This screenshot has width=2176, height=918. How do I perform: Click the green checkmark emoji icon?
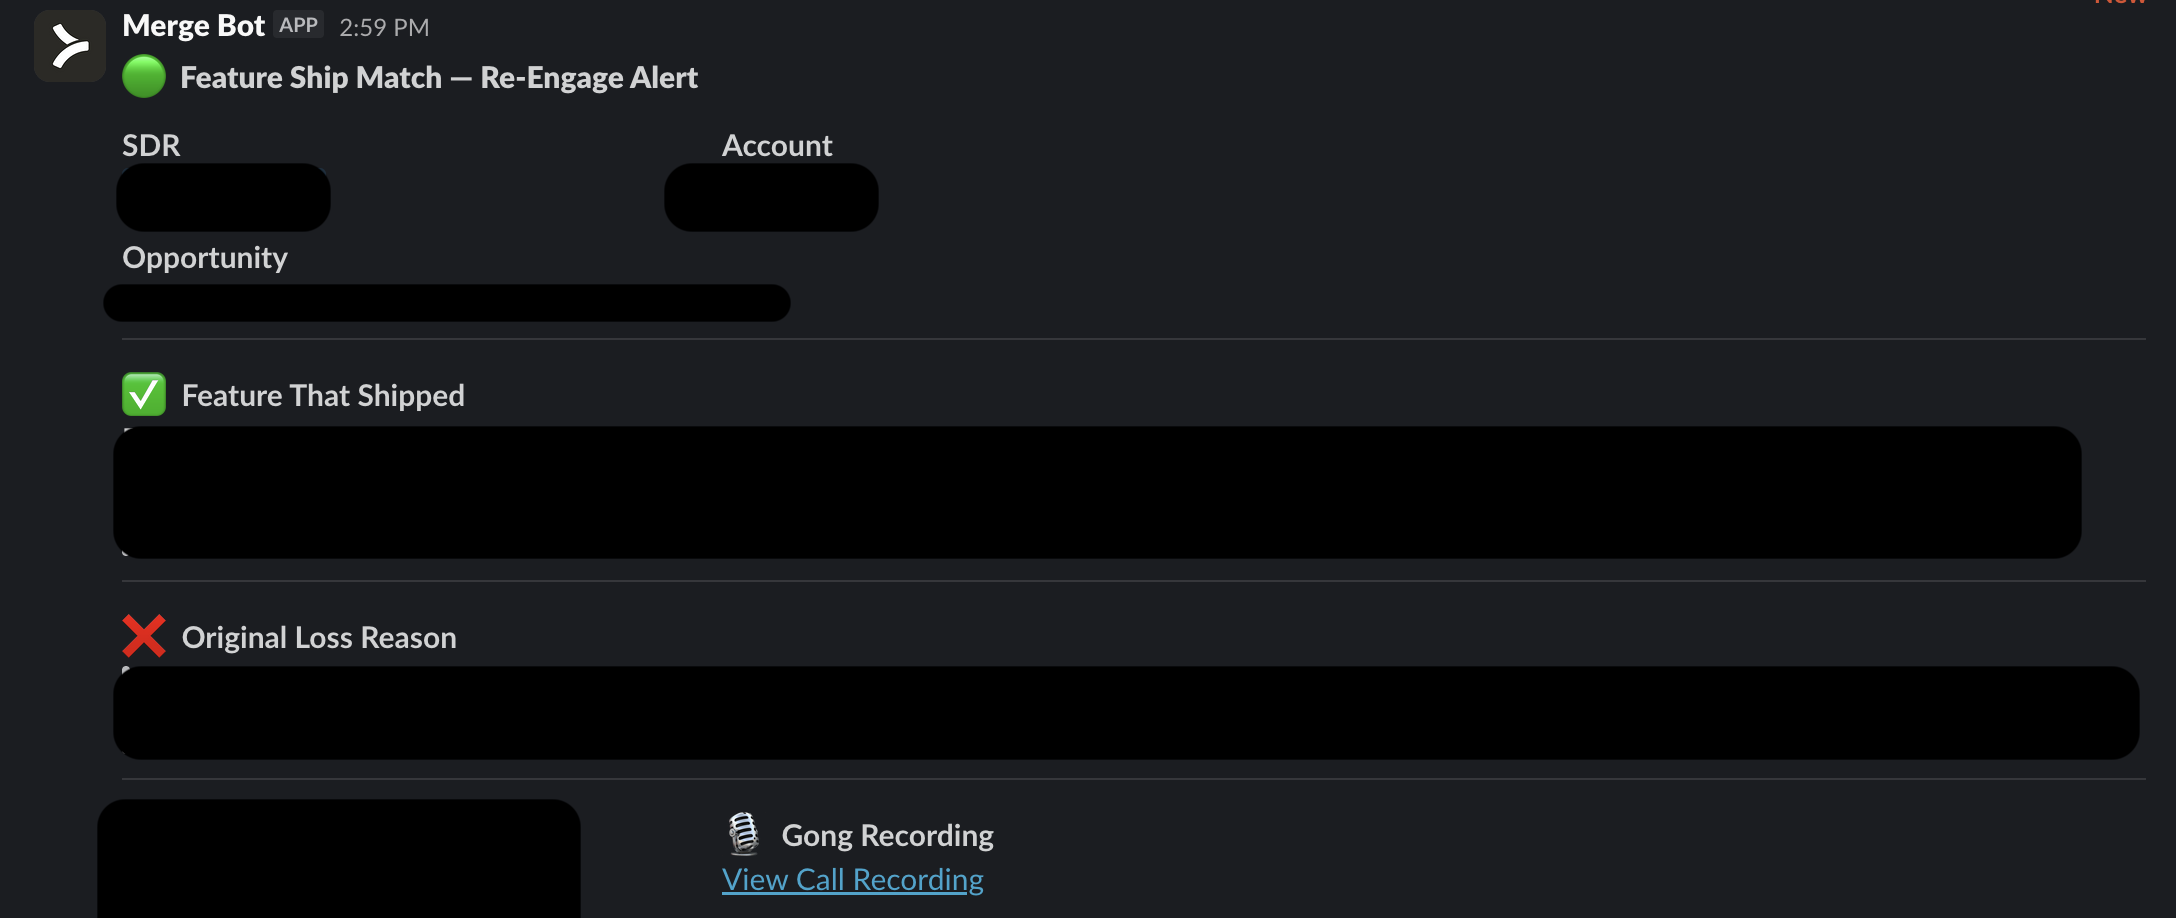tap(144, 394)
